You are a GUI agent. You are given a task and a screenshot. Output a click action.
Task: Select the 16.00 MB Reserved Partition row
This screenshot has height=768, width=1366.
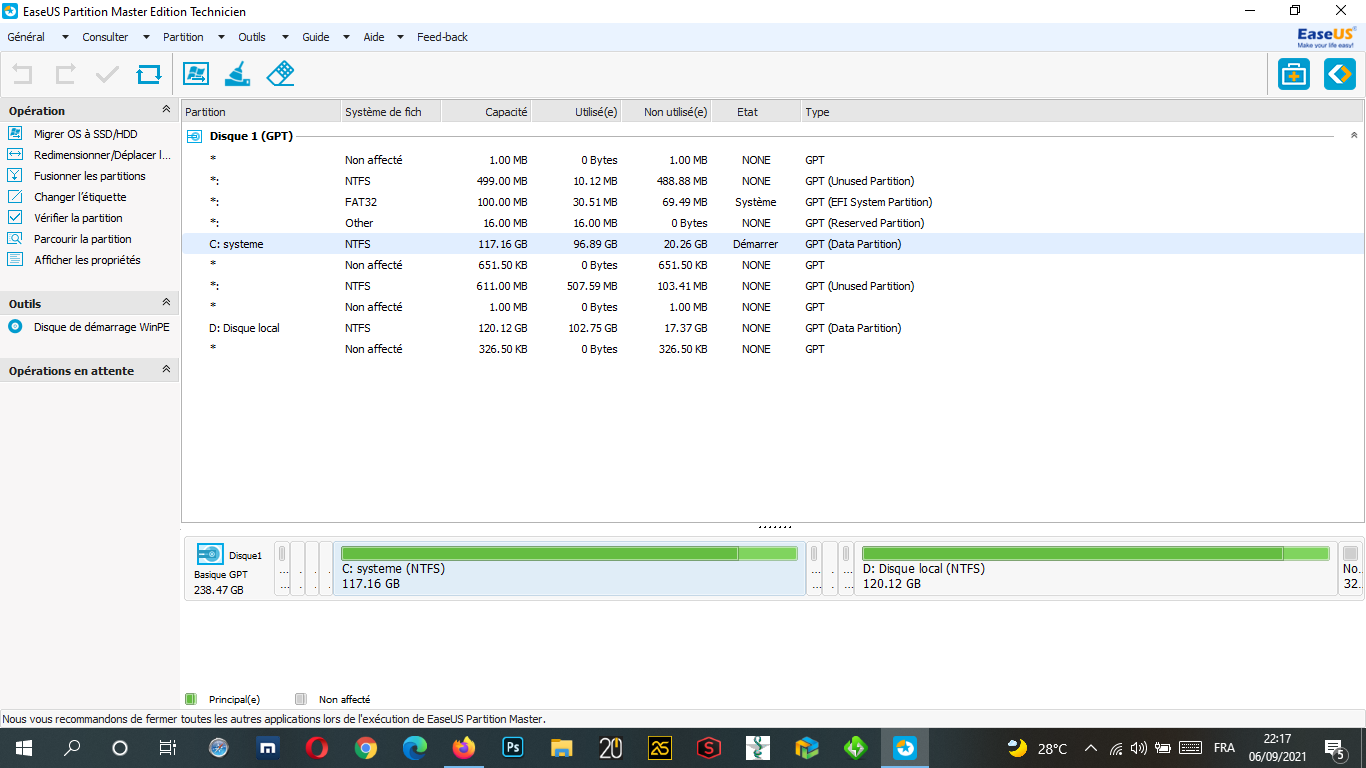[x=773, y=223]
